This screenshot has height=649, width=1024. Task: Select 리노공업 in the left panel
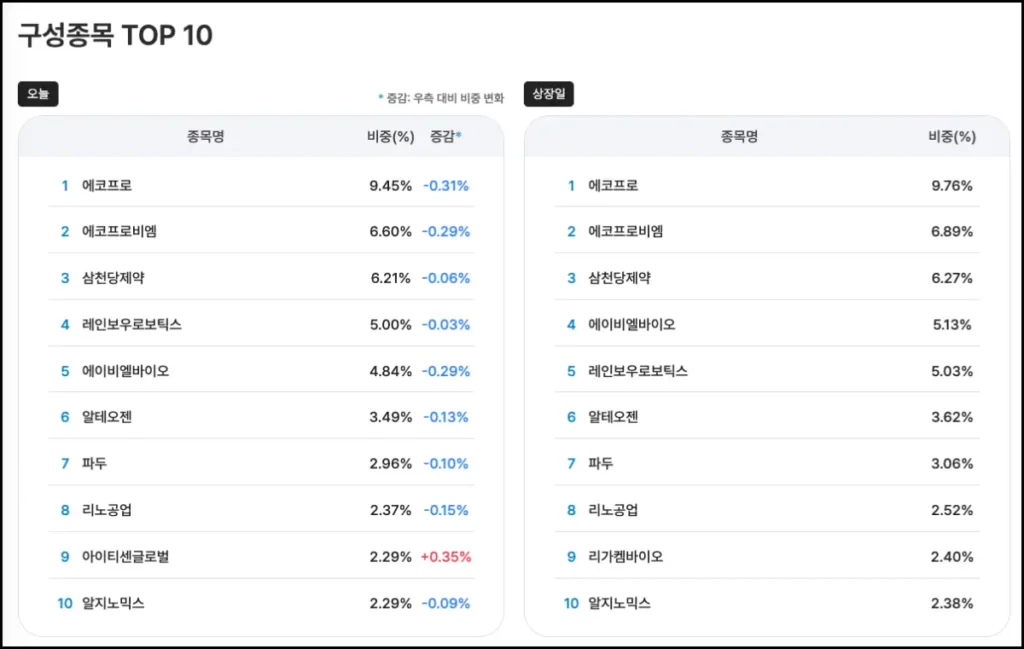coord(107,509)
